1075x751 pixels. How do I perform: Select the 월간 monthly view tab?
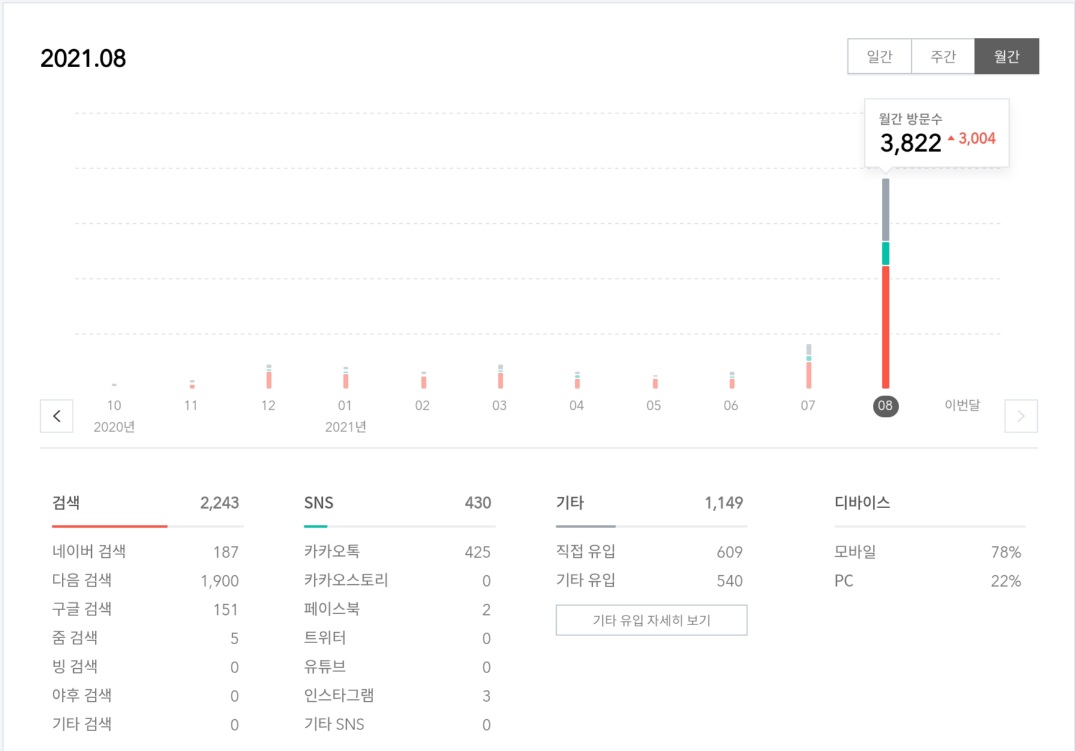(x=1006, y=56)
